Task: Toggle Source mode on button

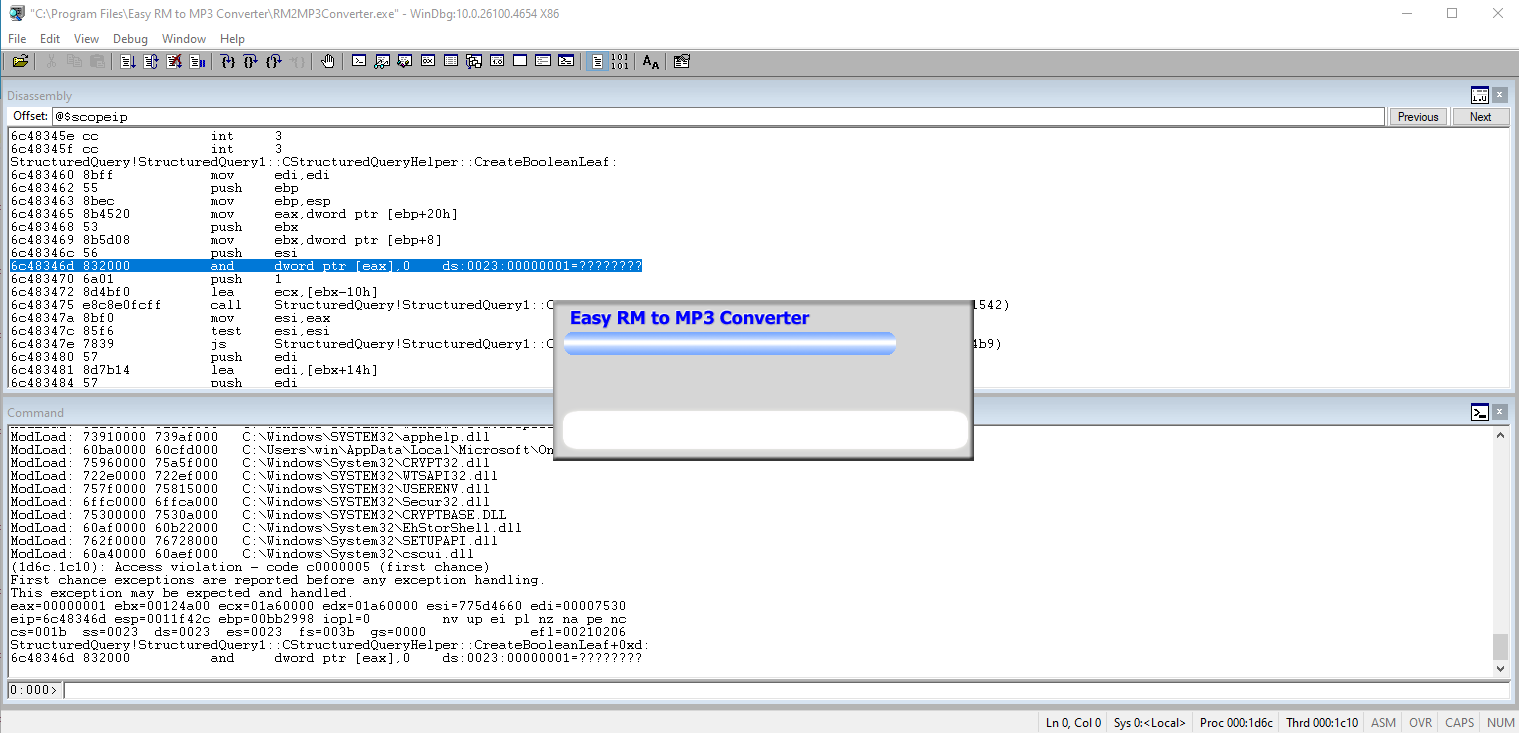Action: (597, 62)
